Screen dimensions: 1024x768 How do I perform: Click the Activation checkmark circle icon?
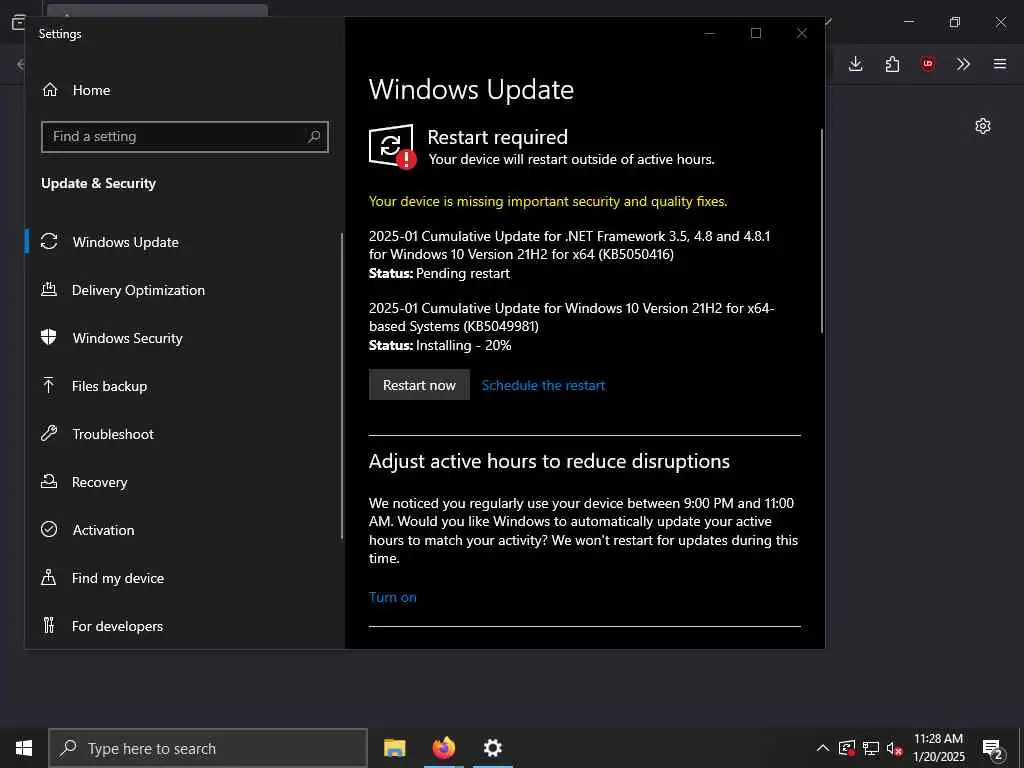click(49, 529)
